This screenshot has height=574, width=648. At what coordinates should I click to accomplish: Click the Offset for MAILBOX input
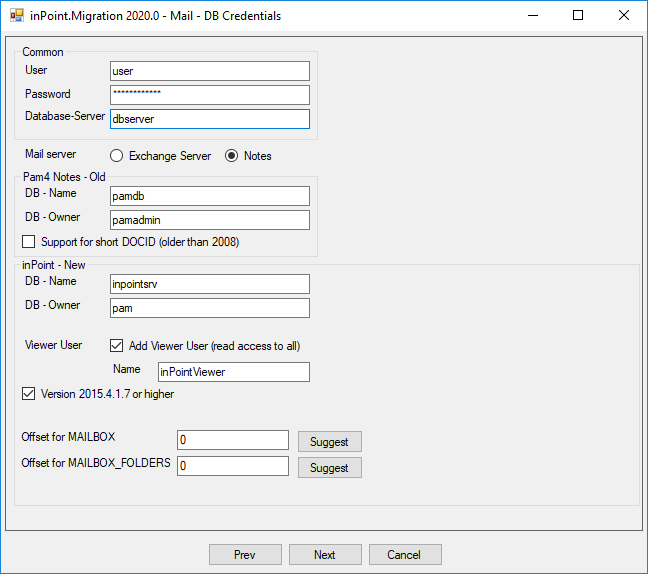pos(232,441)
